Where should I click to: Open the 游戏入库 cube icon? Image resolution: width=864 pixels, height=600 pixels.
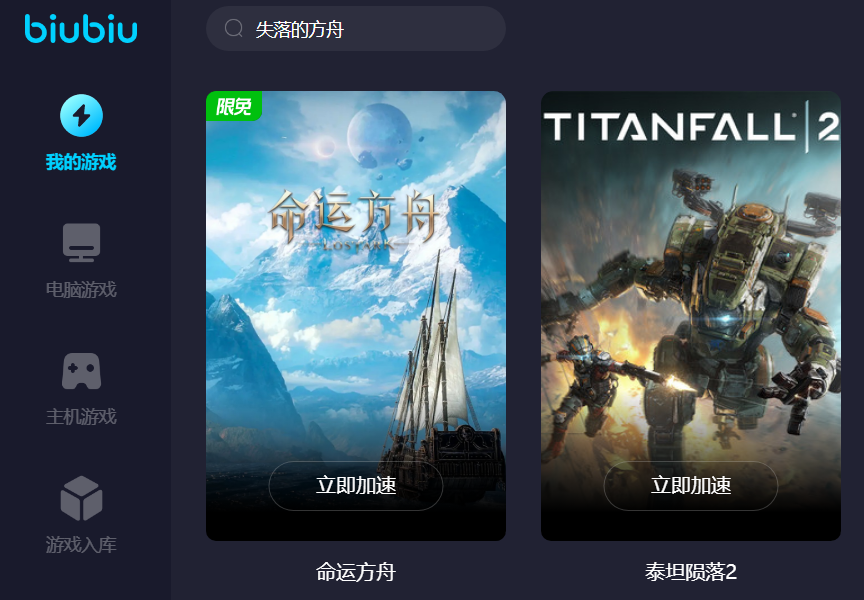(x=82, y=498)
